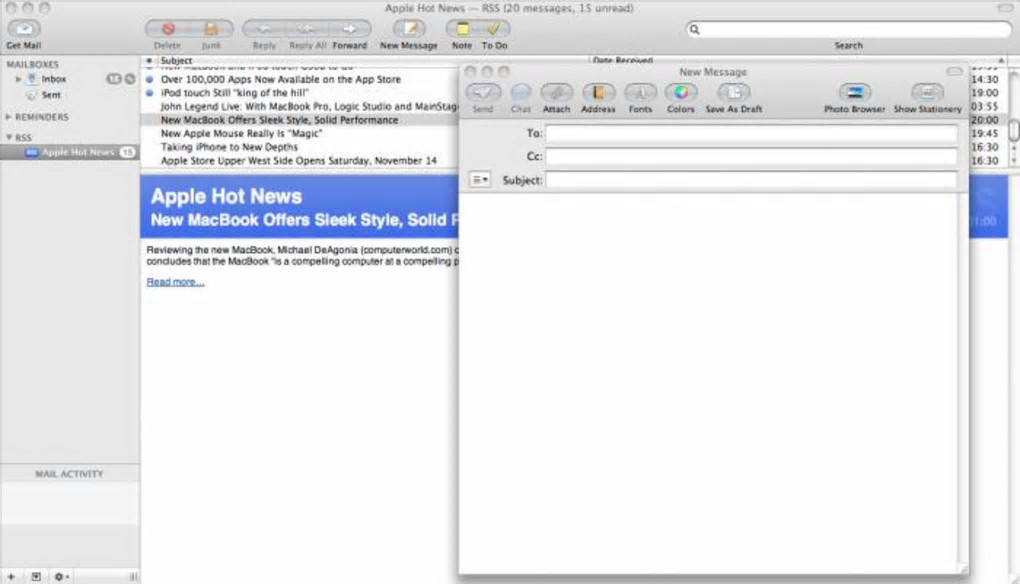
Task: Click the Chat icon in New Message
Action: click(x=520, y=92)
